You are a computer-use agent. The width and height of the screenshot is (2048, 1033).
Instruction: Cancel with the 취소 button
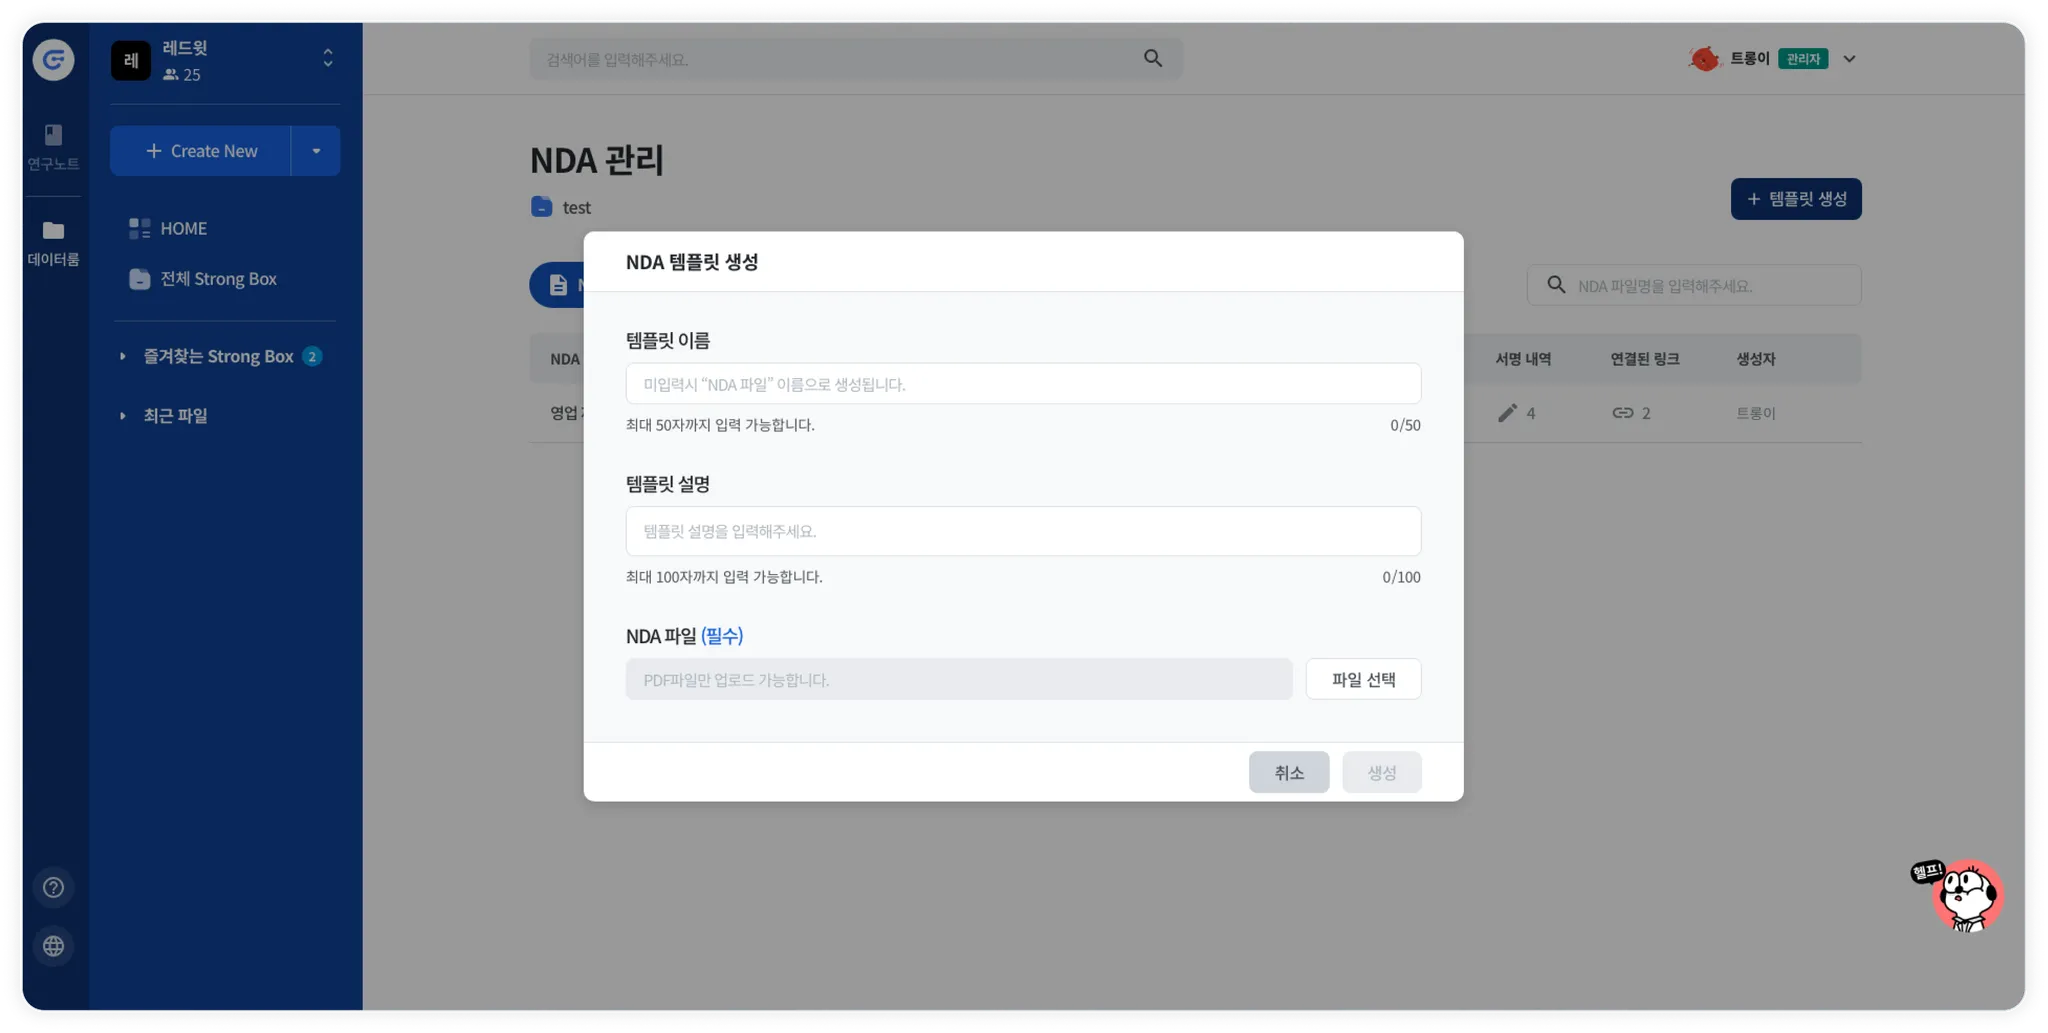(1289, 772)
